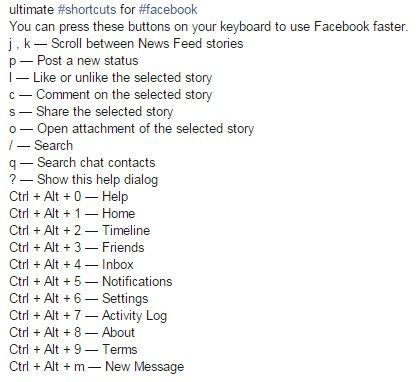Click the word 'Inbox' in the list
The image size is (420, 382).
(118, 265)
